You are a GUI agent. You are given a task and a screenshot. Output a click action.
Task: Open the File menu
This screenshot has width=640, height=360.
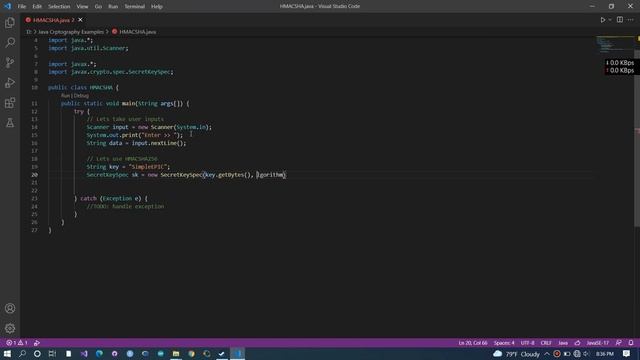coord(22,7)
